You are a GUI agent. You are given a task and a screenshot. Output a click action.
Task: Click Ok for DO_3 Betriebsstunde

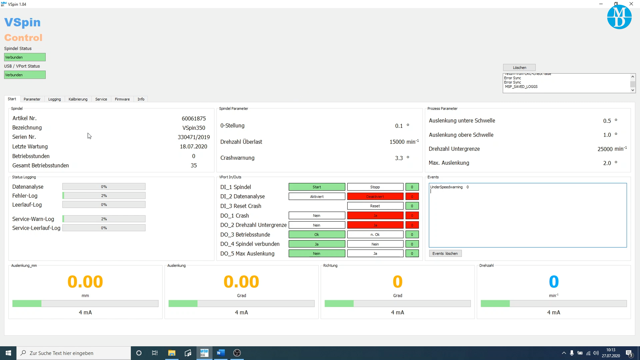(317, 234)
